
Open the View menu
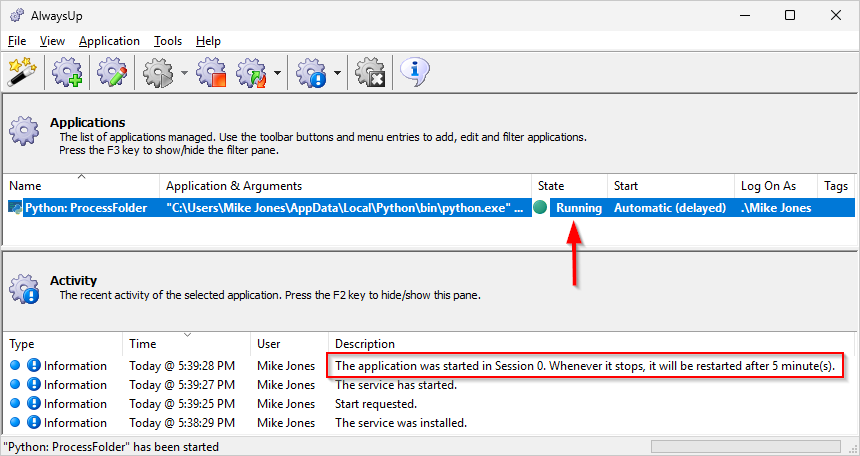52,41
